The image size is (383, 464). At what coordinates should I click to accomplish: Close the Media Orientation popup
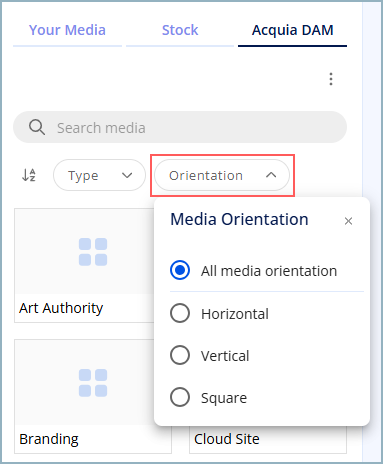click(348, 221)
